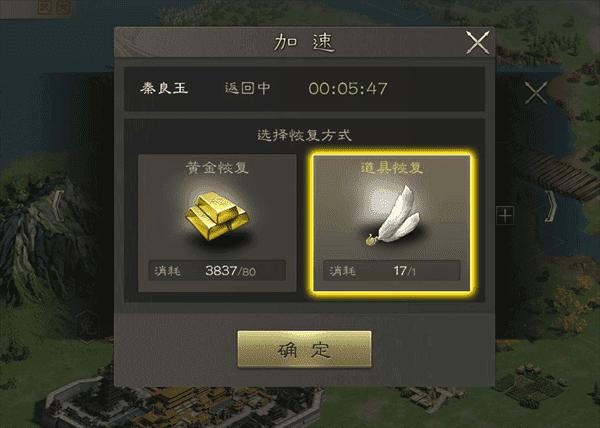600x428 pixels.
Task: Click the 00:05:47 countdown timer
Action: pyautogui.click(x=348, y=89)
